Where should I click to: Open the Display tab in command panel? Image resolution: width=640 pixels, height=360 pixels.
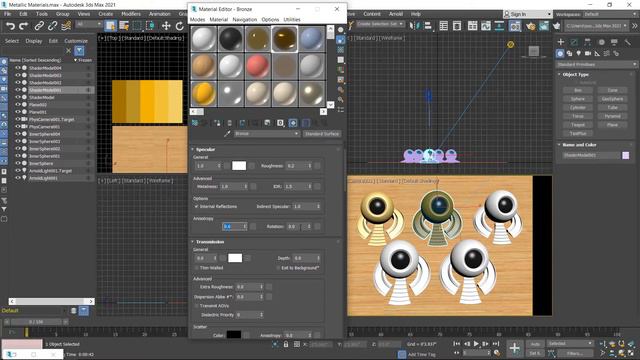pyautogui.click(x=614, y=42)
